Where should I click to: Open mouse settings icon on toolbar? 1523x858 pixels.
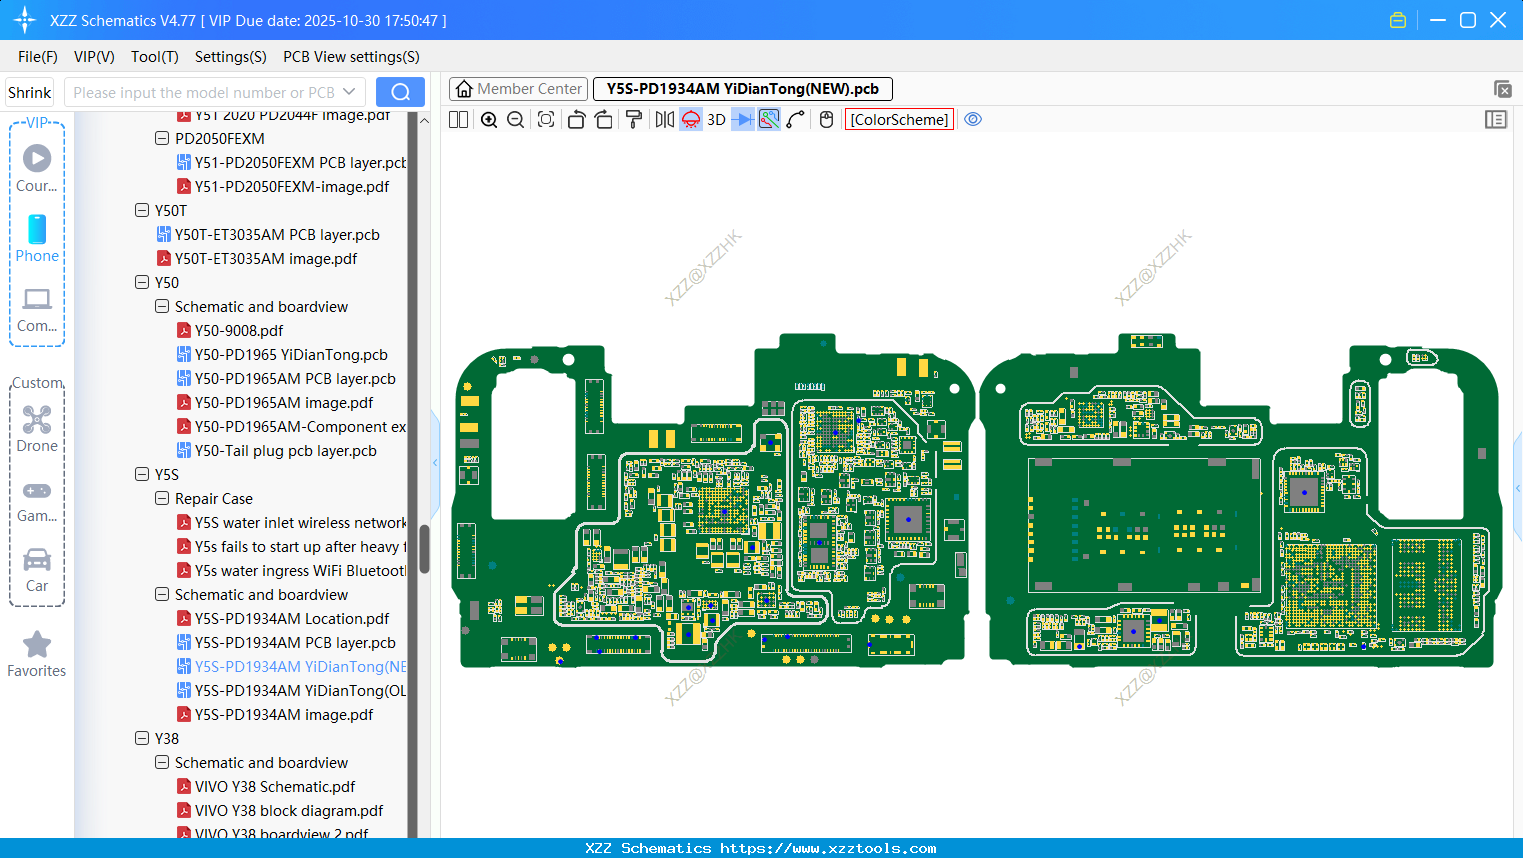(x=825, y=119)
